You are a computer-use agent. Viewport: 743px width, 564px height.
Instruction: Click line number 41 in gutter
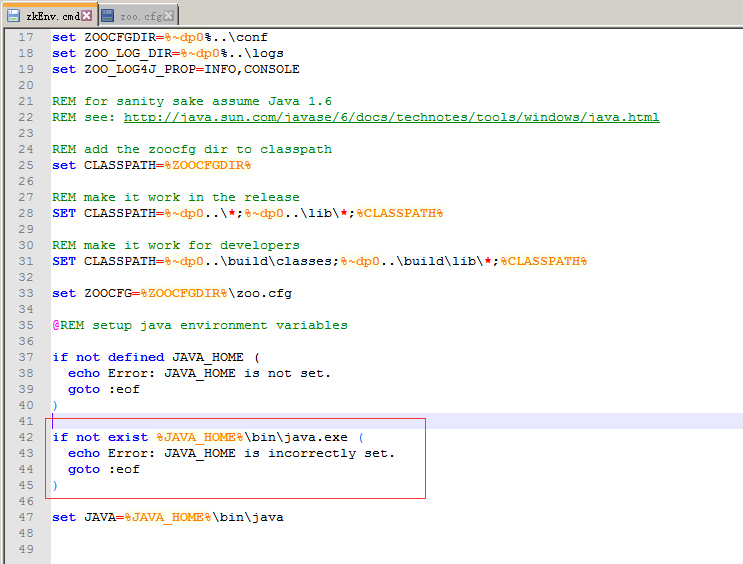[x=26, y=421]
